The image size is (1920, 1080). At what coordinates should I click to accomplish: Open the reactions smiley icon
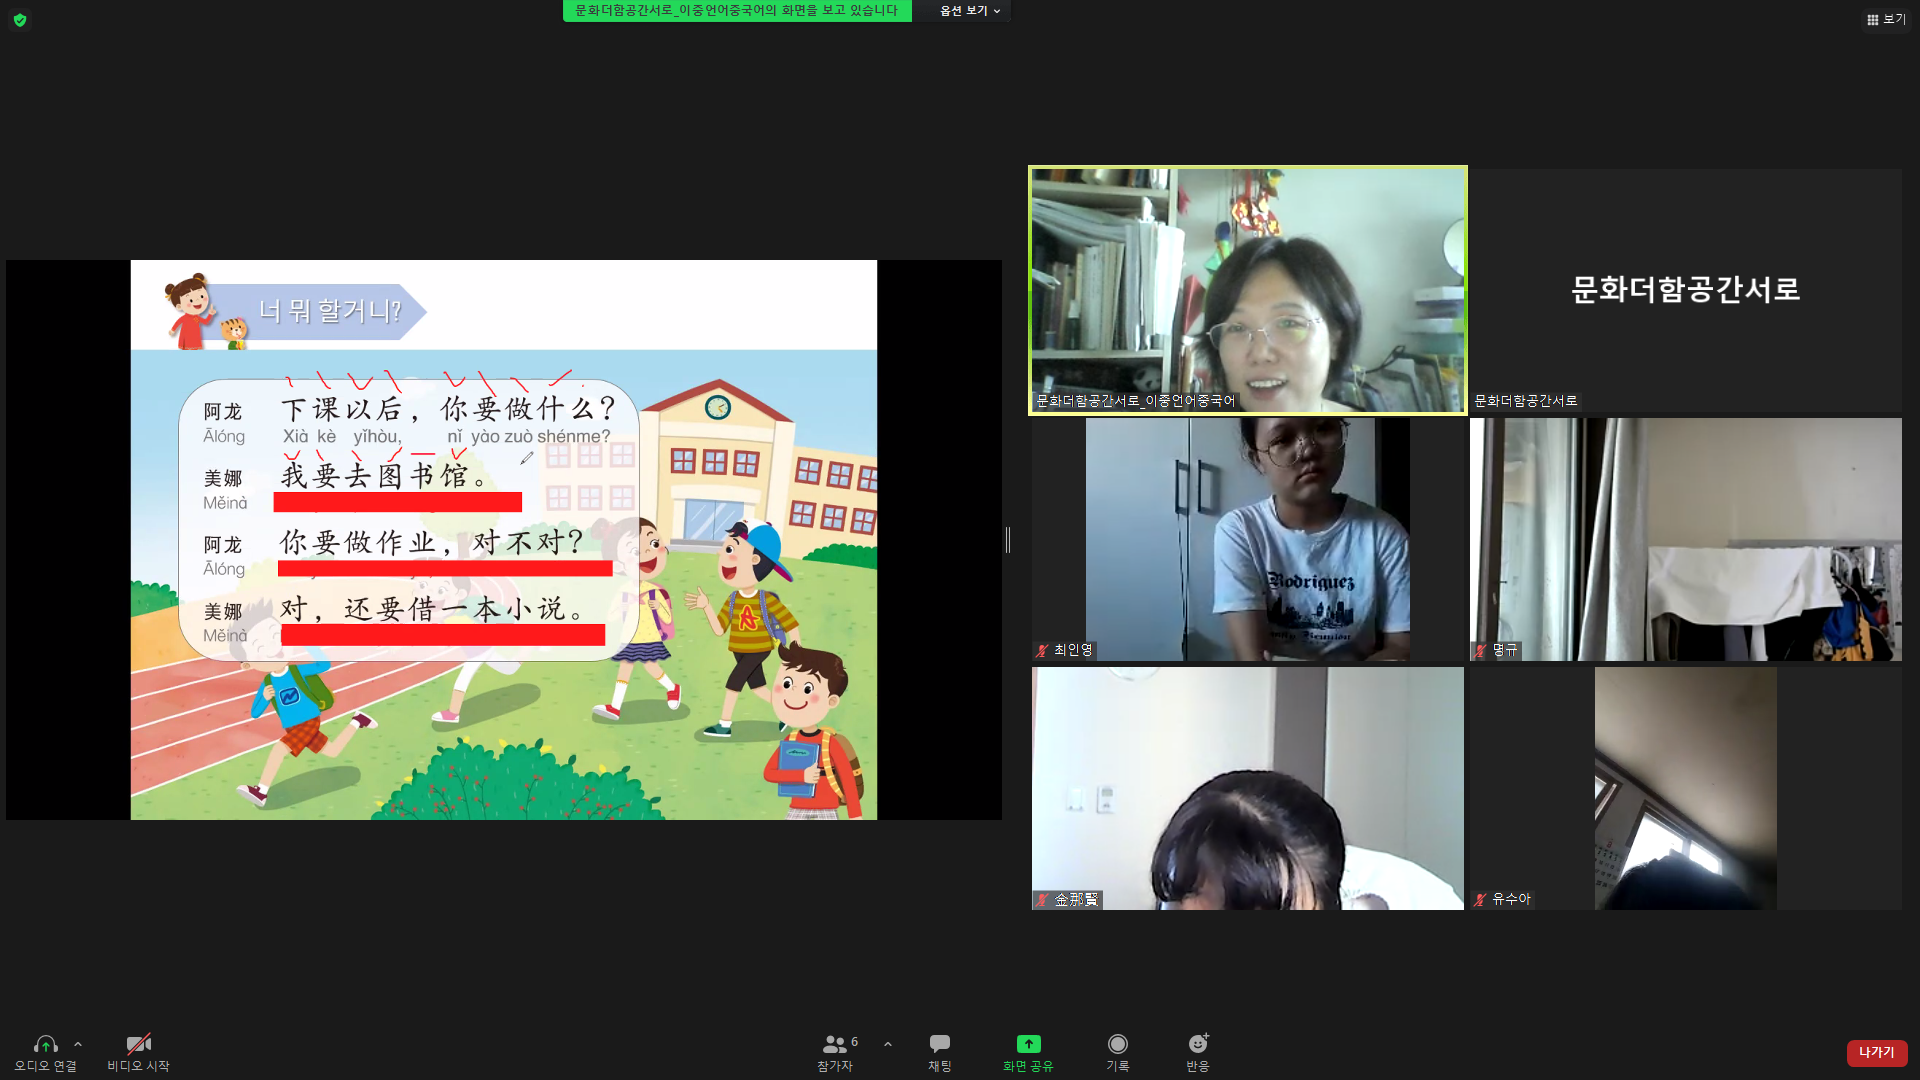tap(1197, 1044)
